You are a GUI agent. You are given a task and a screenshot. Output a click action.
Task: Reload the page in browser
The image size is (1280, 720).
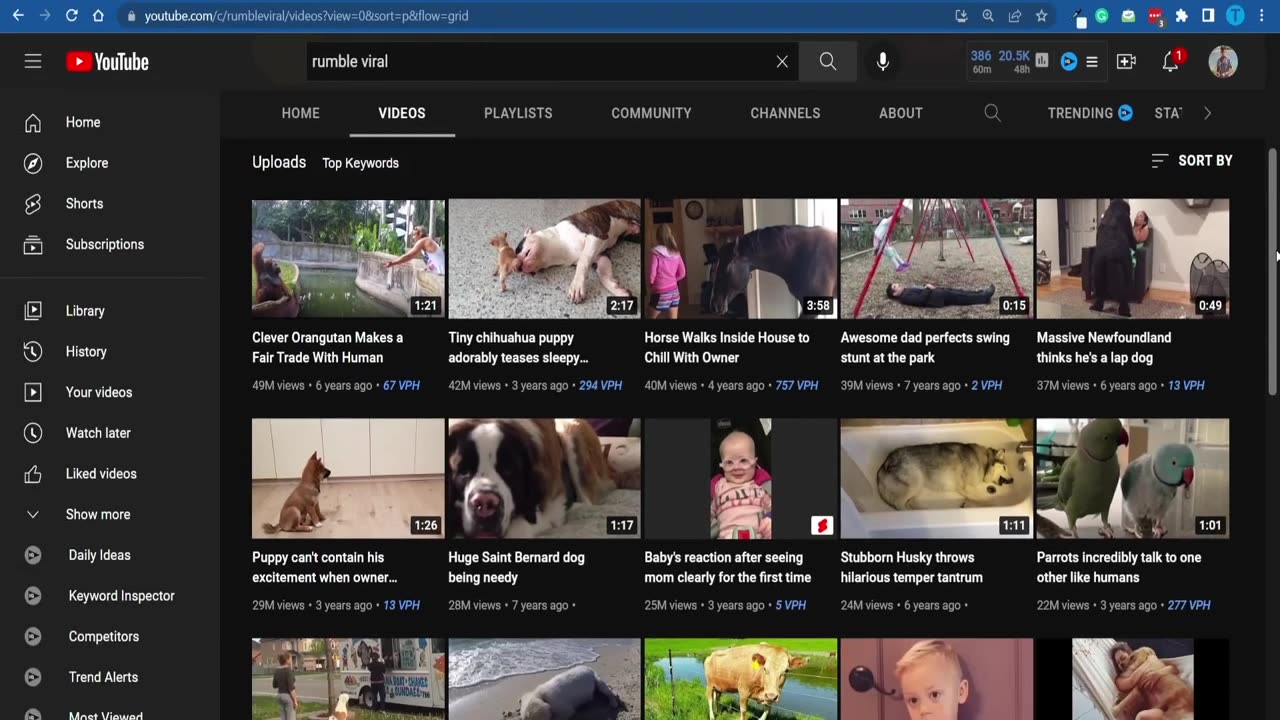(71, 16)
